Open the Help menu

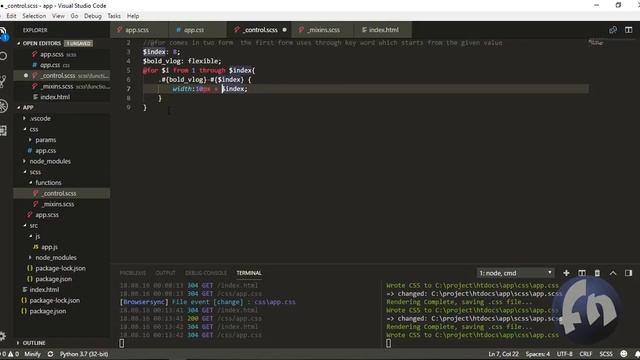(133, 16)
